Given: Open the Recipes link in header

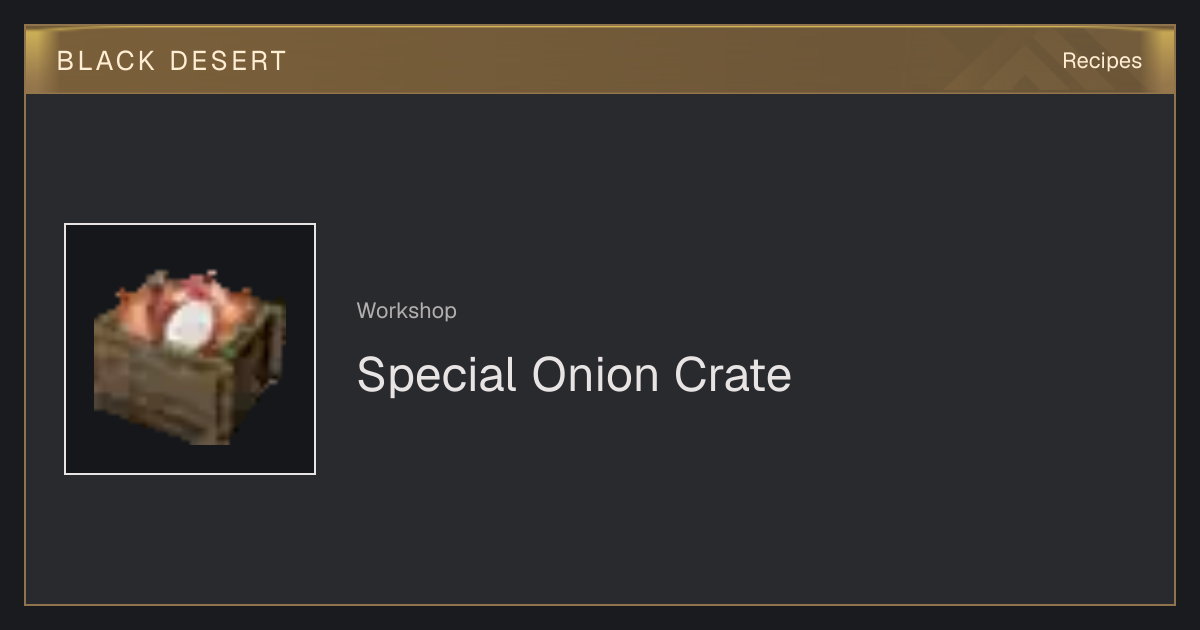Looking at the screenshot, I should (1101, 60).
